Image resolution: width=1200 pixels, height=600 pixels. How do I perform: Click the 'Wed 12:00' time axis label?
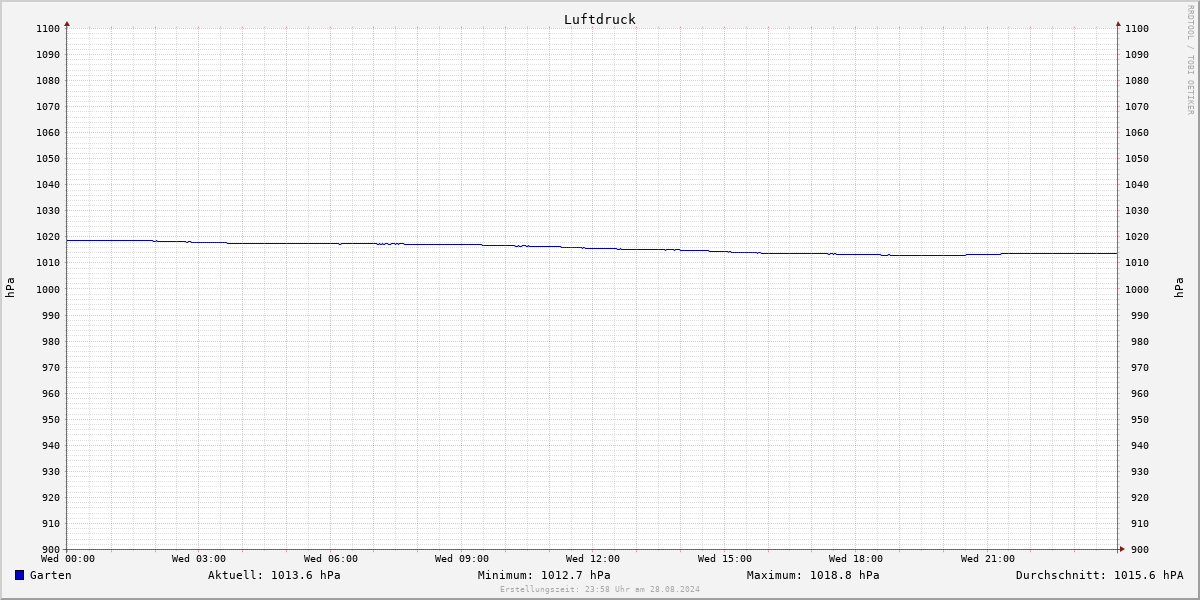(x=593, y=559)
